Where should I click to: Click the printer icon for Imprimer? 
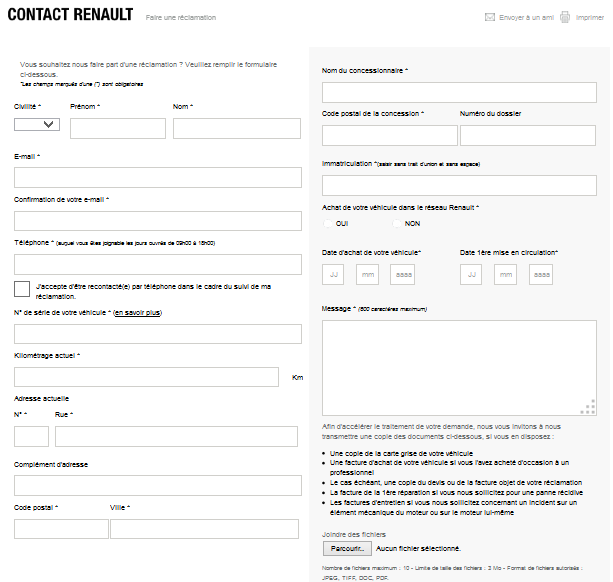pos(566,17)
